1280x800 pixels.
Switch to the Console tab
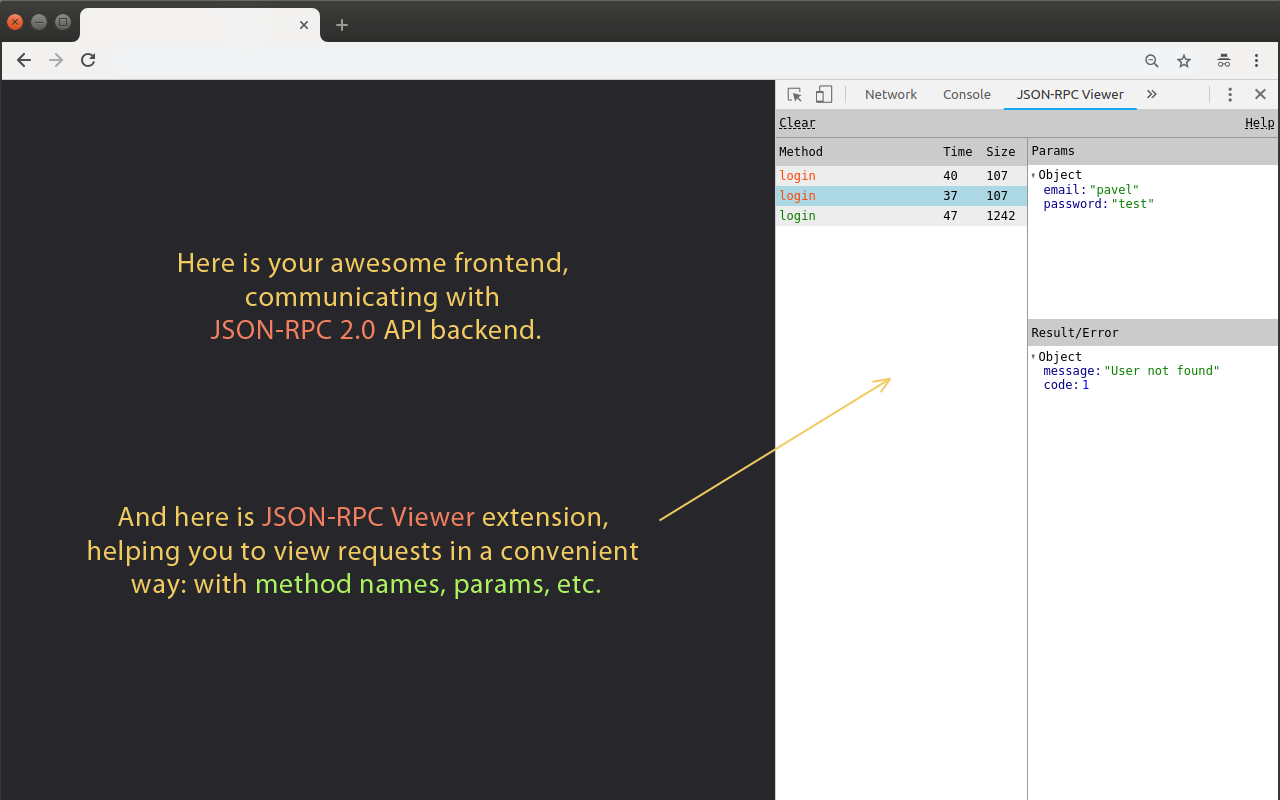coord(966,93)
